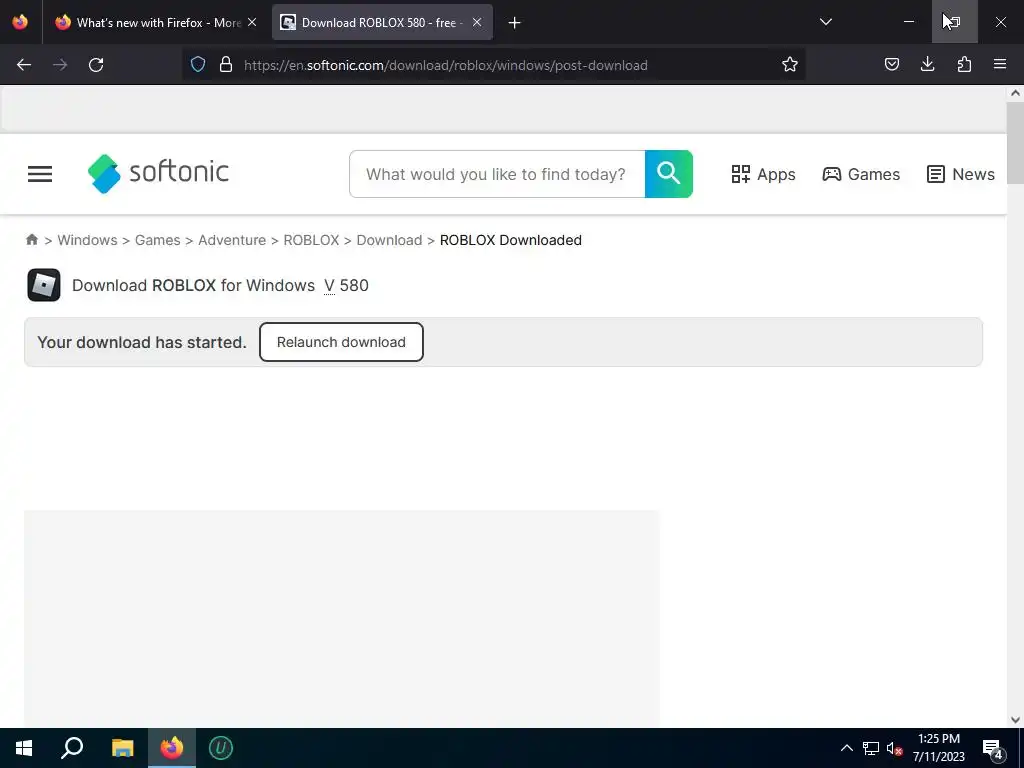Close the Download ROBLOX 580 tab
Image resolution: width=1024 pixels, height=768 pixels.
pos(477,22)
